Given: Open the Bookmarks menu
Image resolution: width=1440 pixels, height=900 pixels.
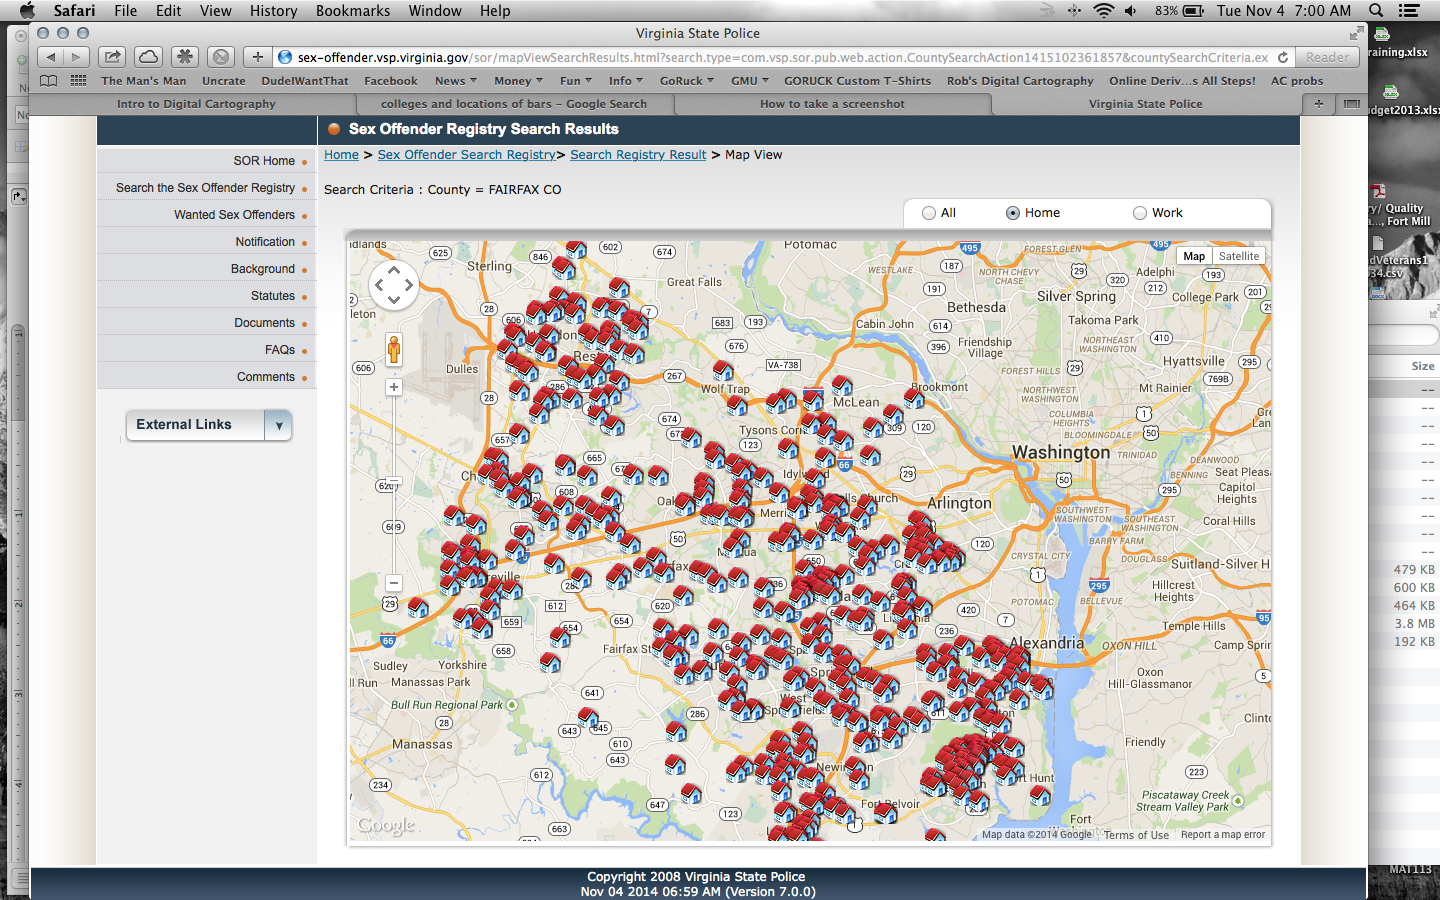Looking at the screenshot, I should click(x=353, y=11).
